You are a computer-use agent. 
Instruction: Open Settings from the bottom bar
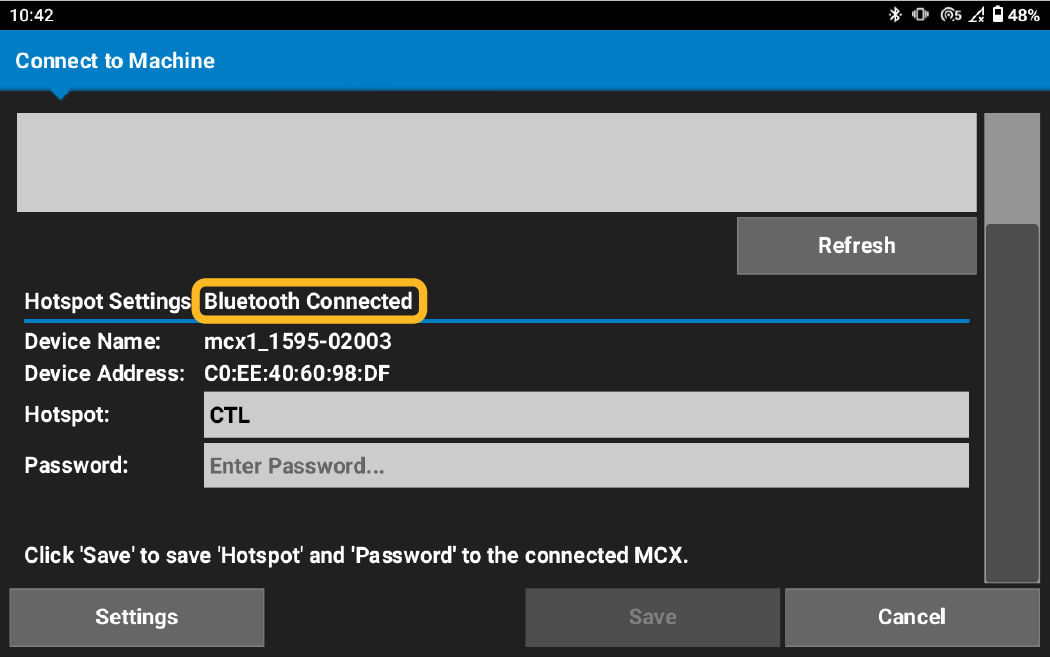click(x=137, y=617)
